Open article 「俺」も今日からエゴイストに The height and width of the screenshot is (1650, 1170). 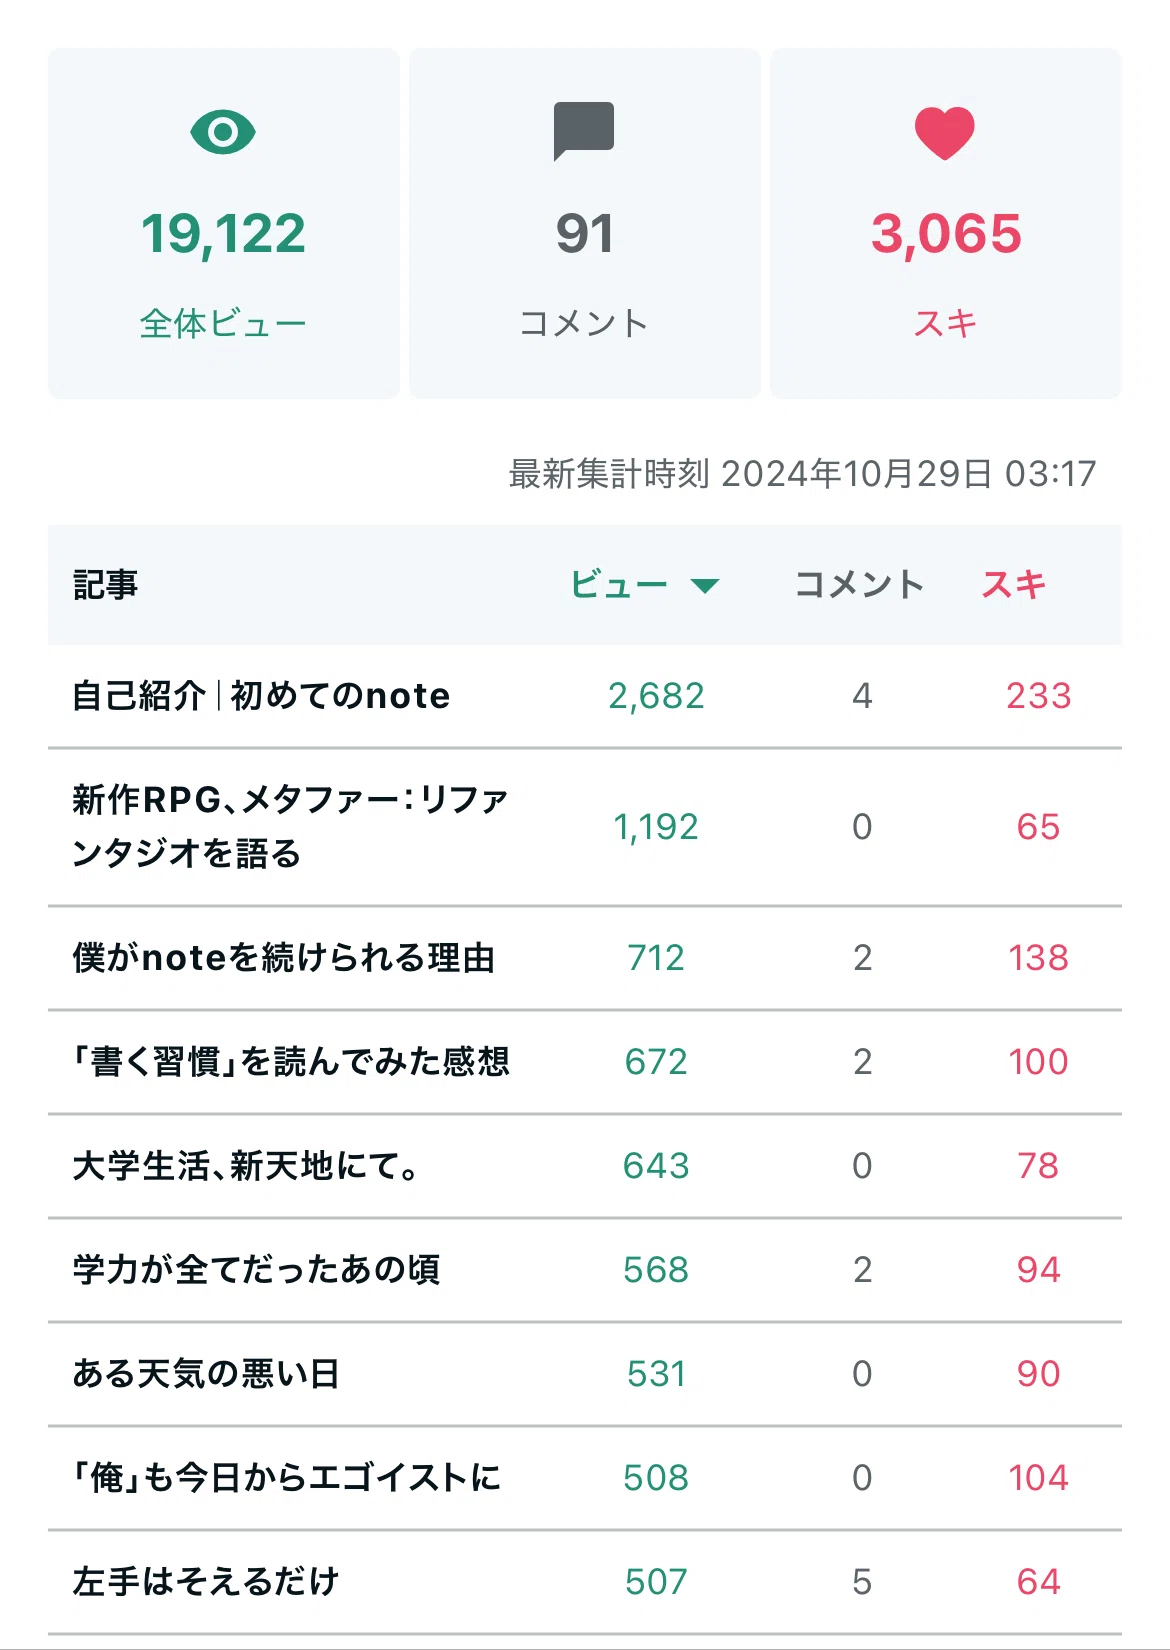tap(286, 1478)
